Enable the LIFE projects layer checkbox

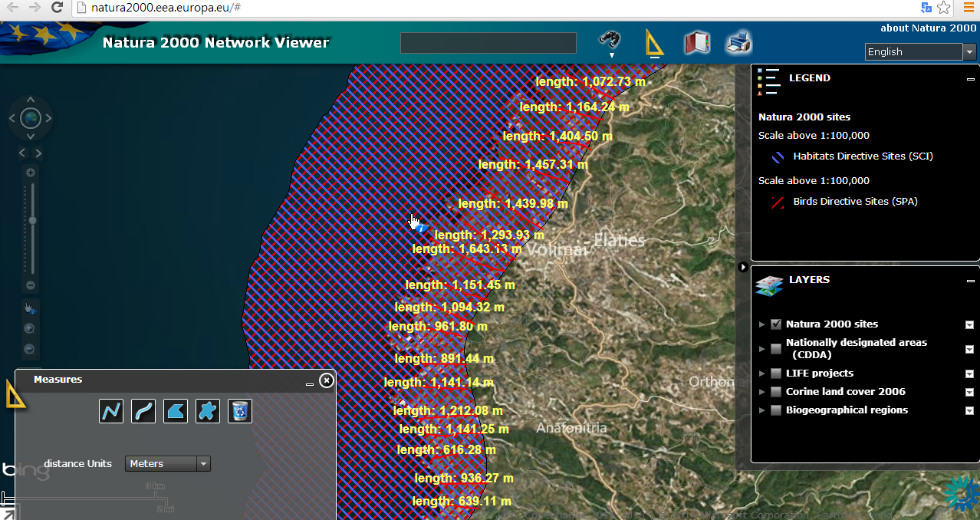[776, 373]
